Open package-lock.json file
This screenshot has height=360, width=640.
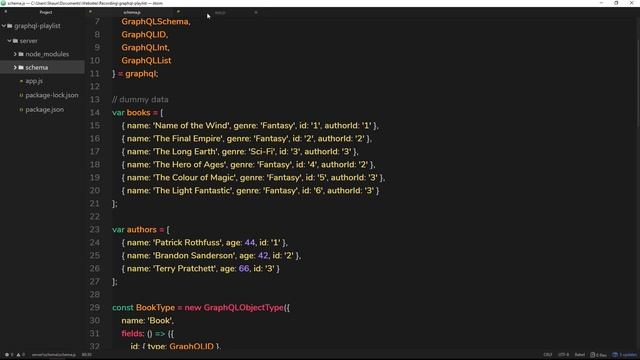[x=52, y=95]
